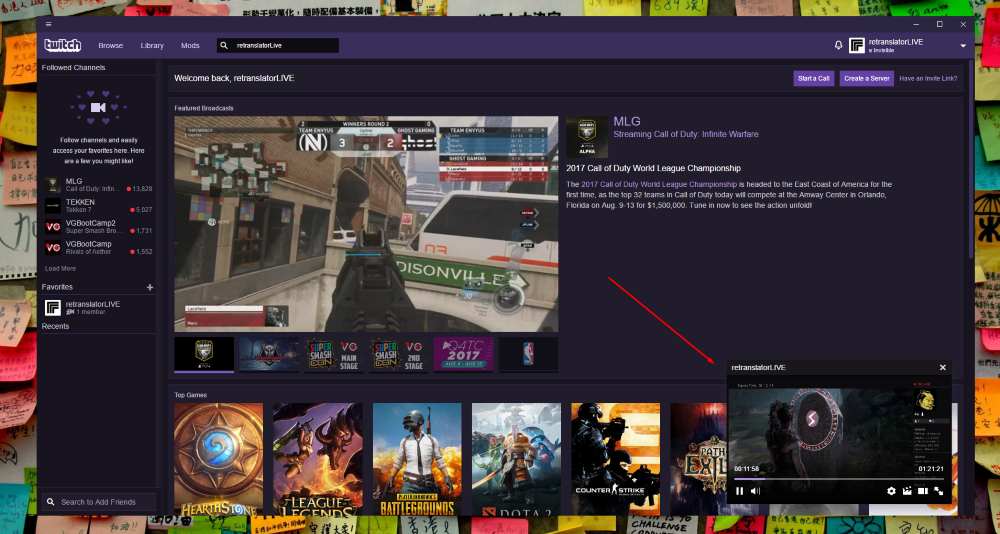The image size is (1000, 534).
Task: Open the notifications bell
Action: 838,45
